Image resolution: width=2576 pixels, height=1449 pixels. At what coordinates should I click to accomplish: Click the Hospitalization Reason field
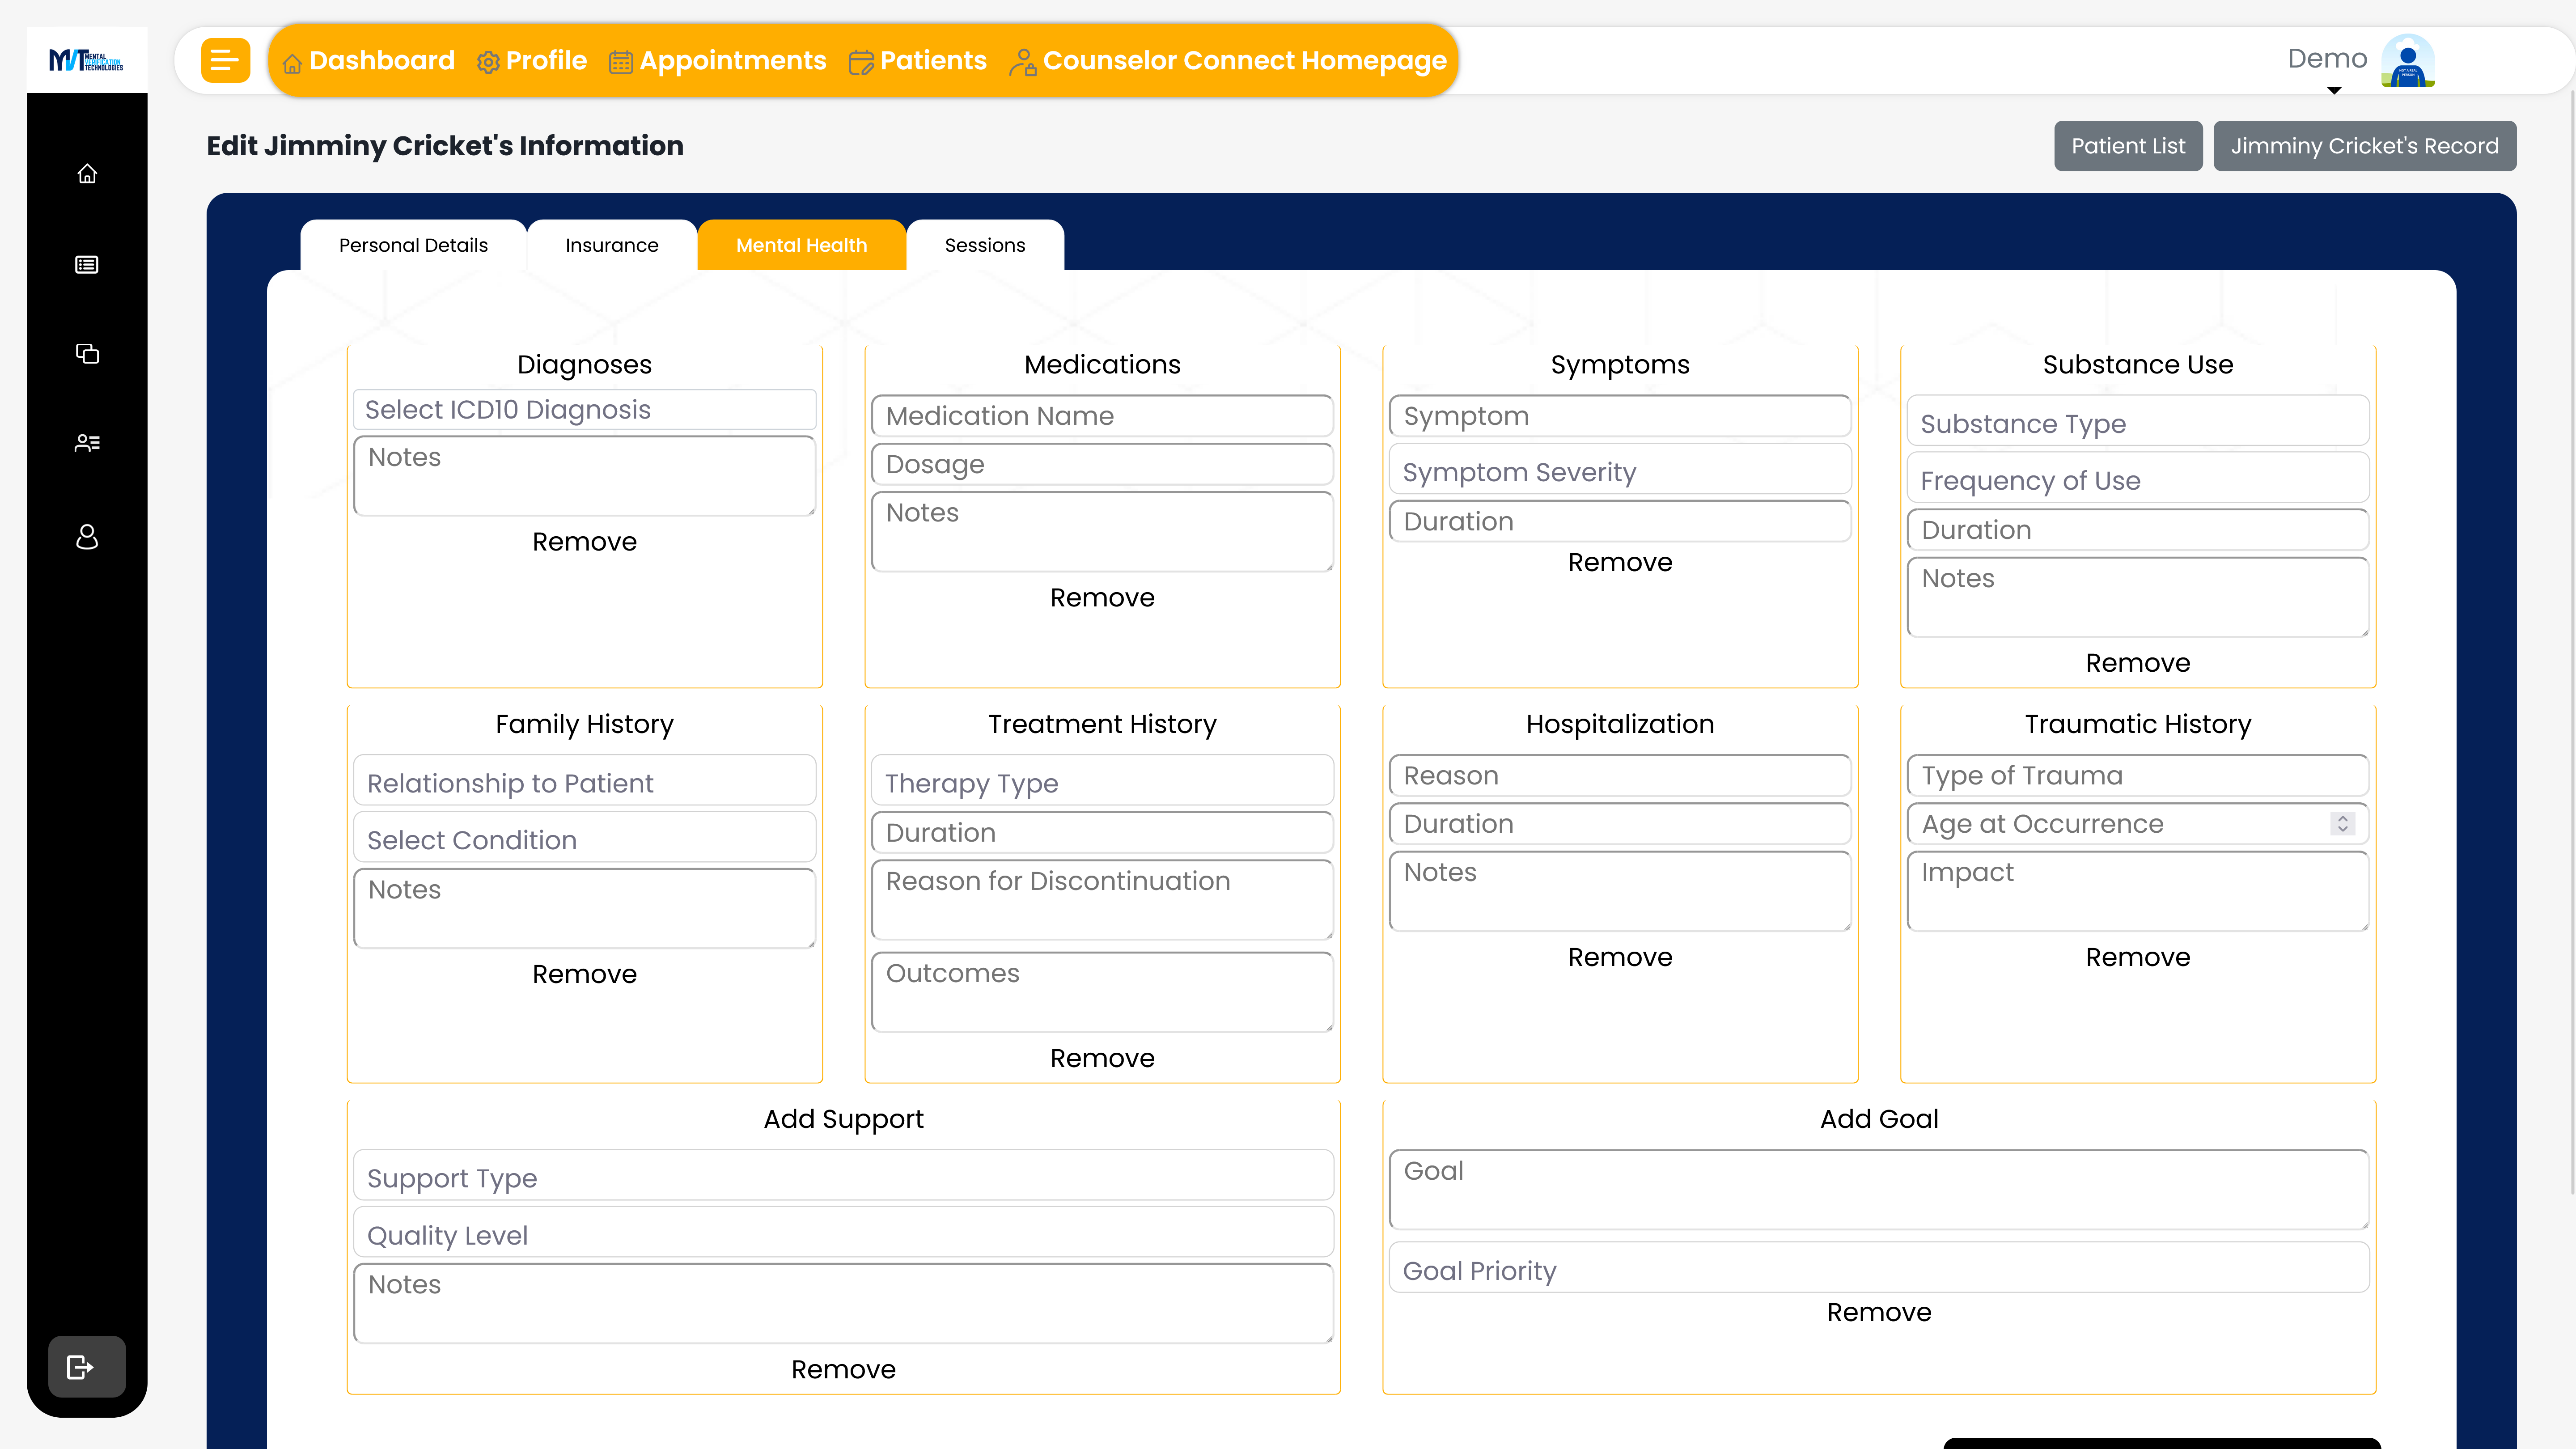coord(1620,776)
